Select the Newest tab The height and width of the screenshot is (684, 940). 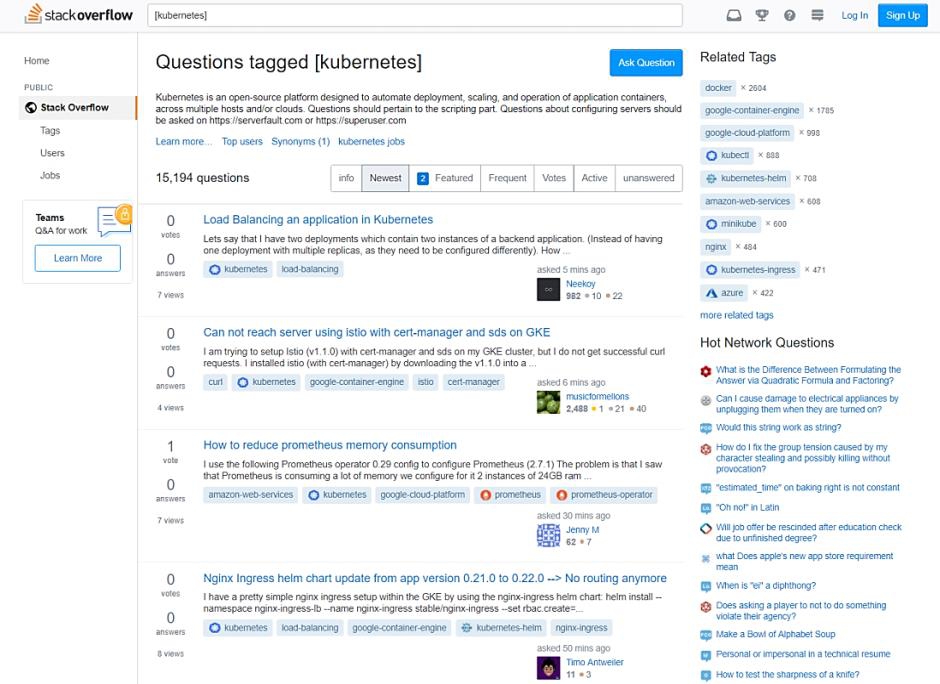pos(385,178)
